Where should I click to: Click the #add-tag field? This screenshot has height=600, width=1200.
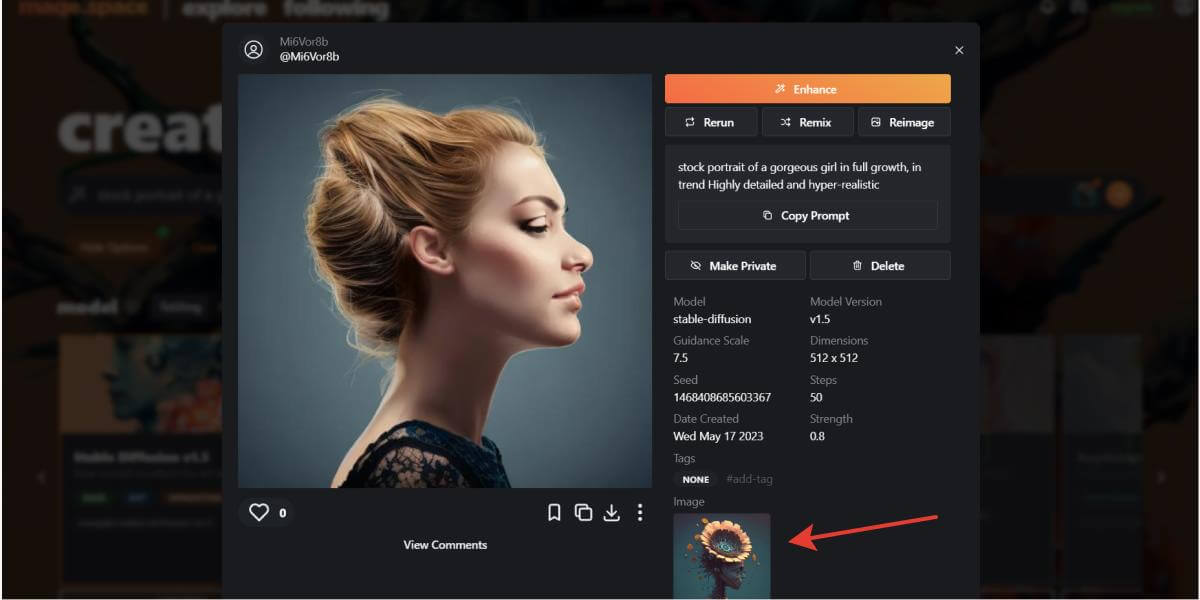click(749, 479)
